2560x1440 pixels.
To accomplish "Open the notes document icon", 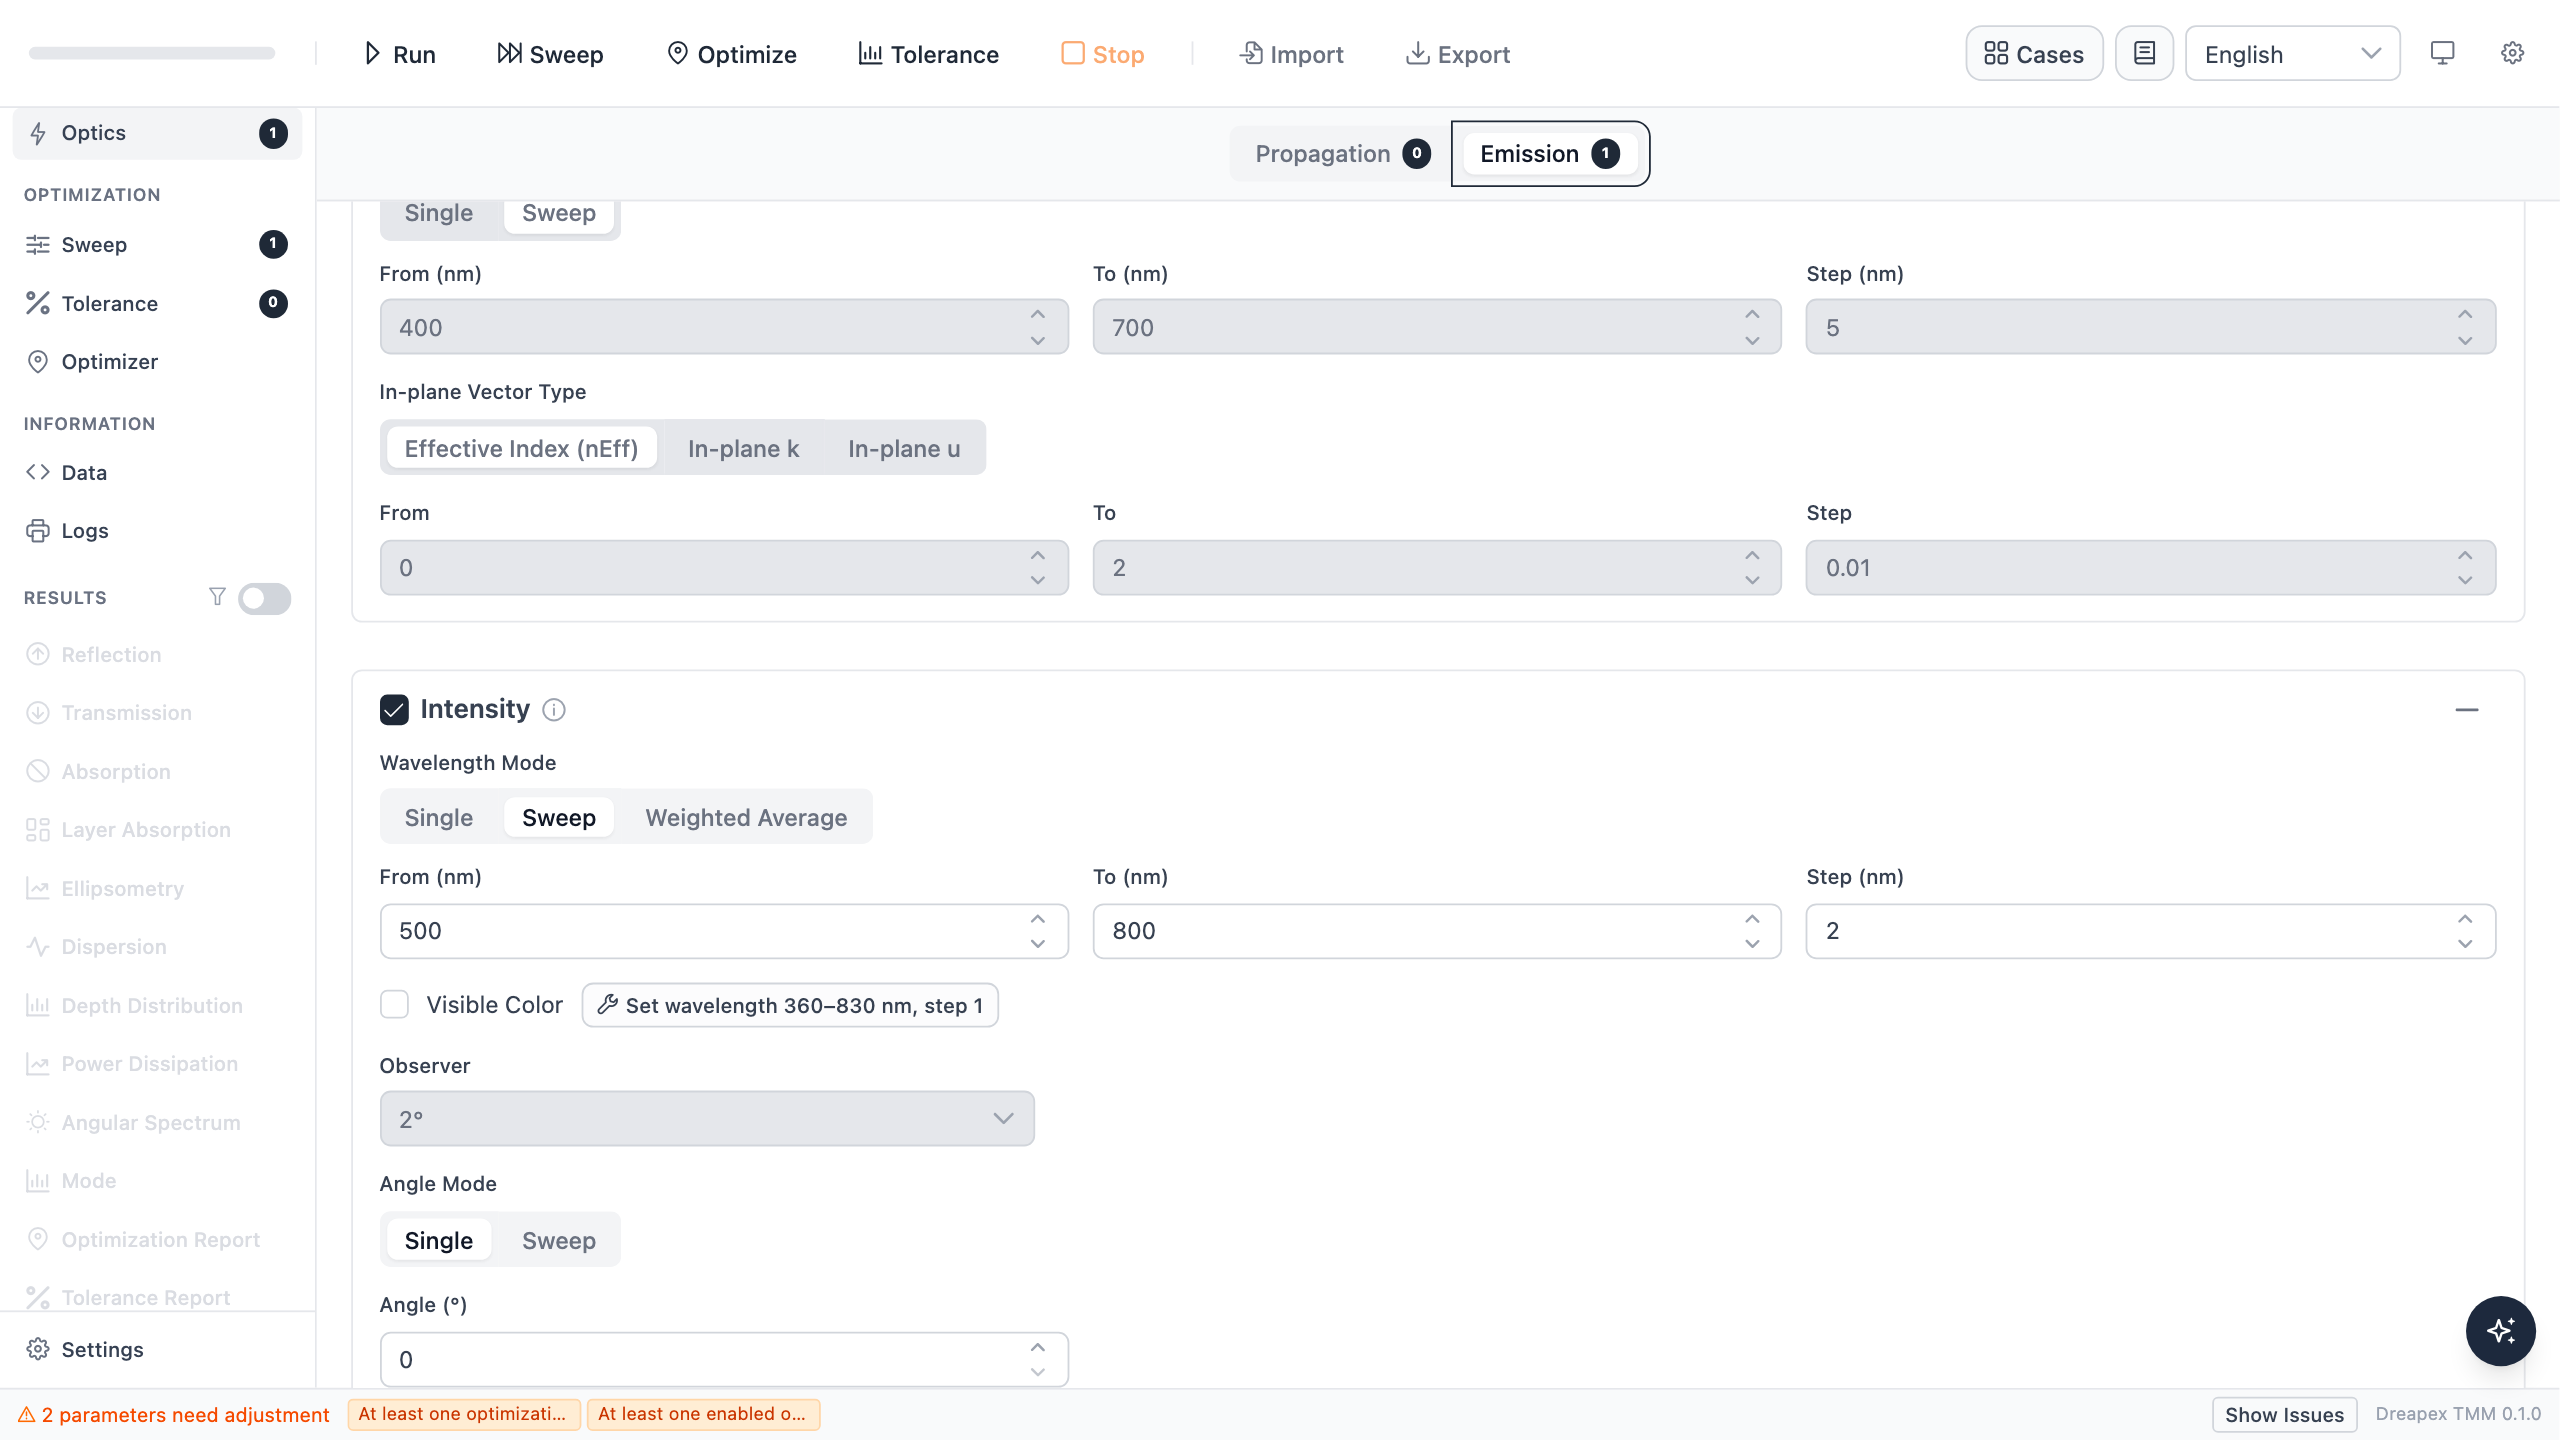I will click(2144, 54).
